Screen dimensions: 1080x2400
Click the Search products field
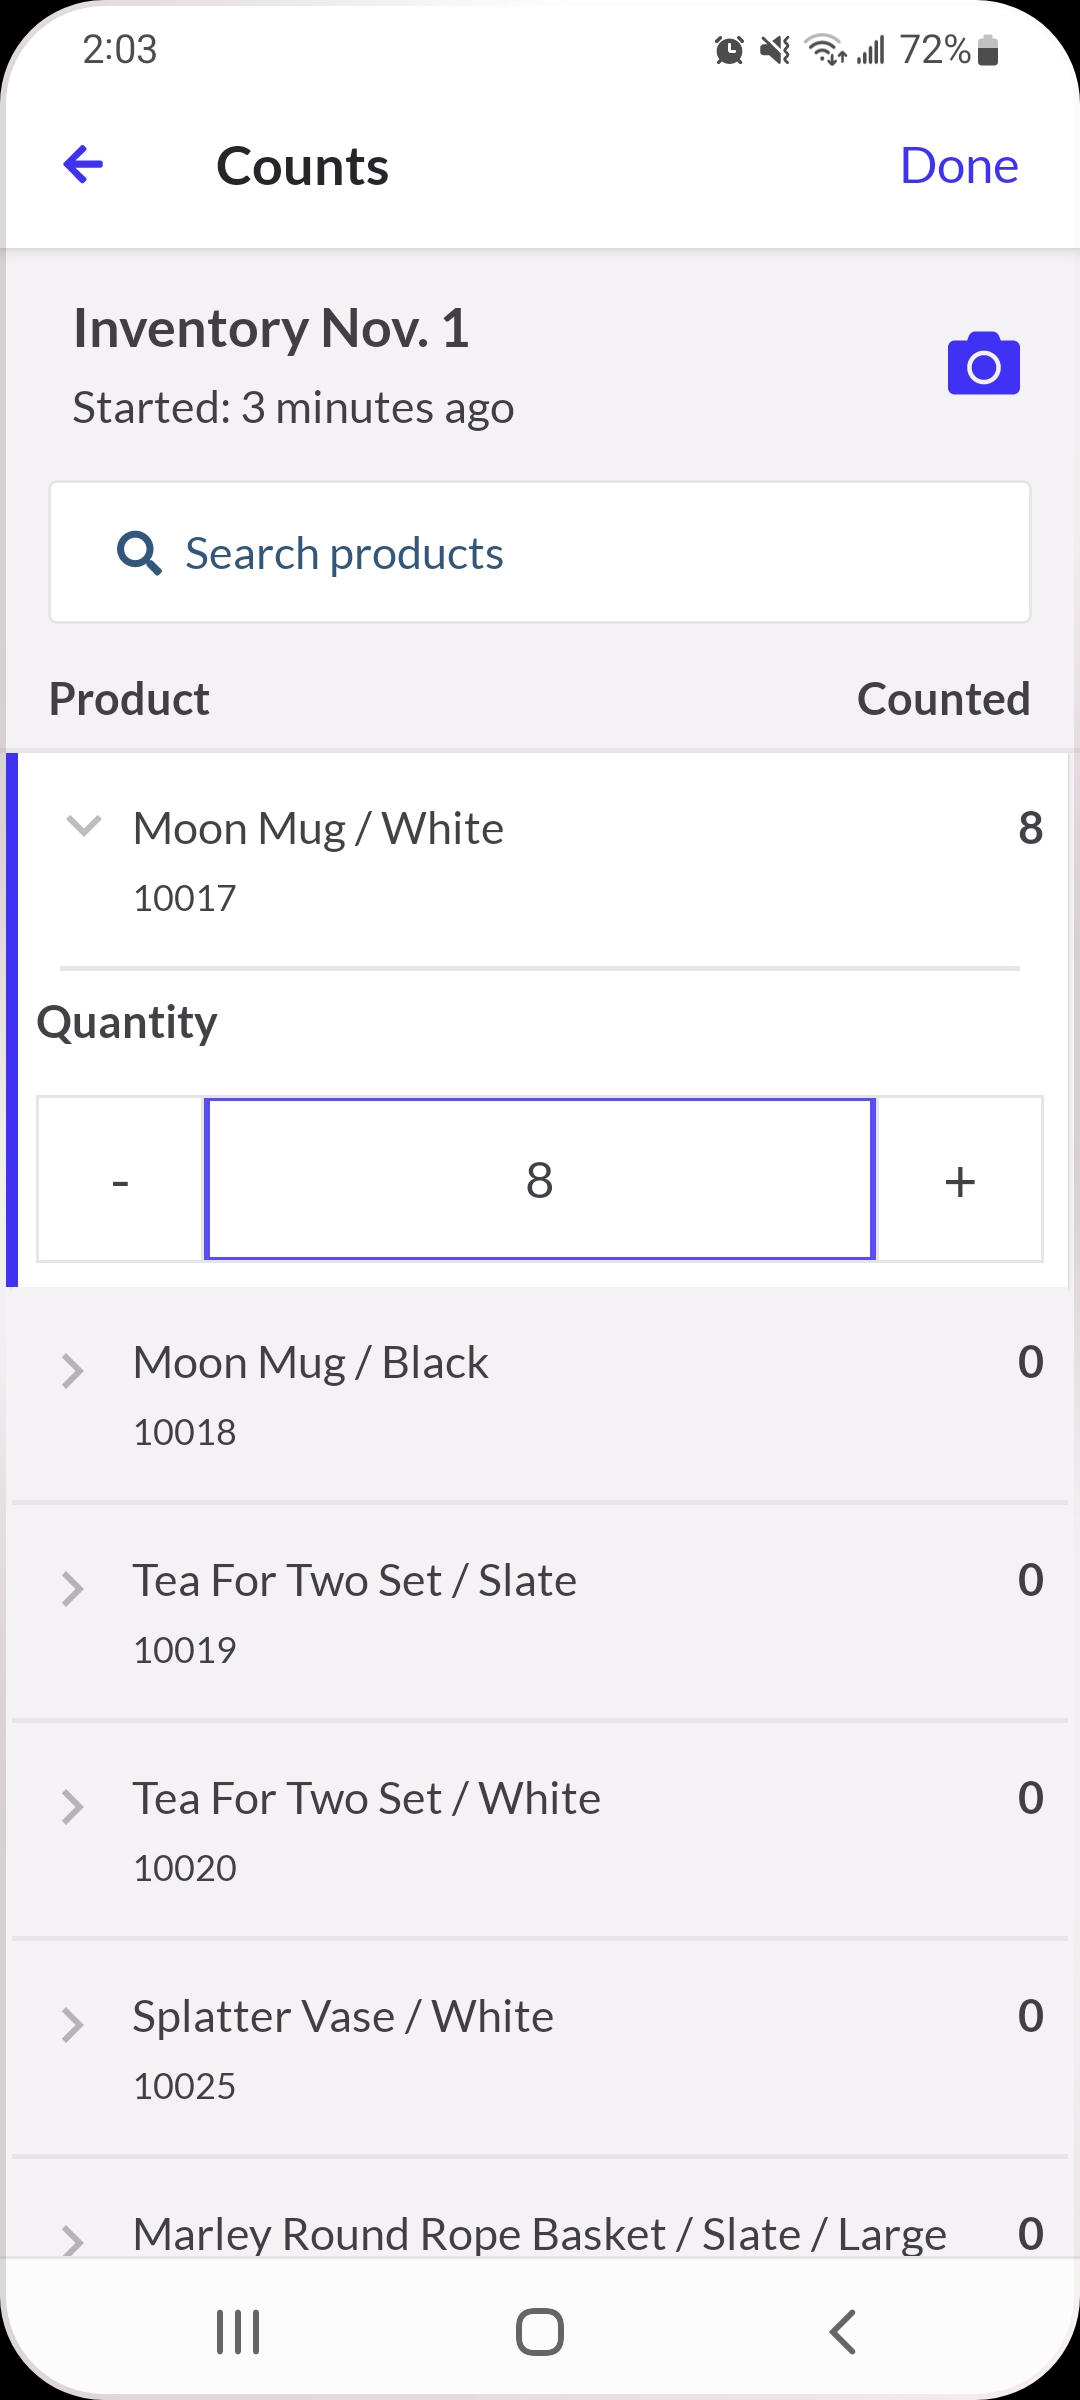point(540,552)
